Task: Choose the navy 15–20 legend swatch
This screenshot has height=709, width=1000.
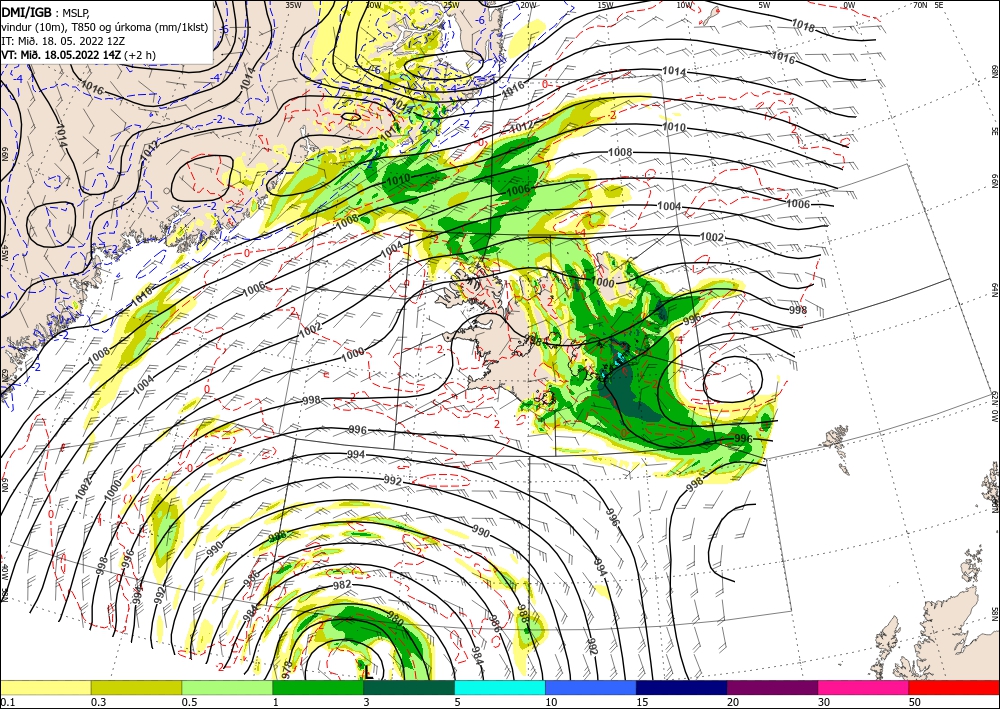Action: pos(682,687)
